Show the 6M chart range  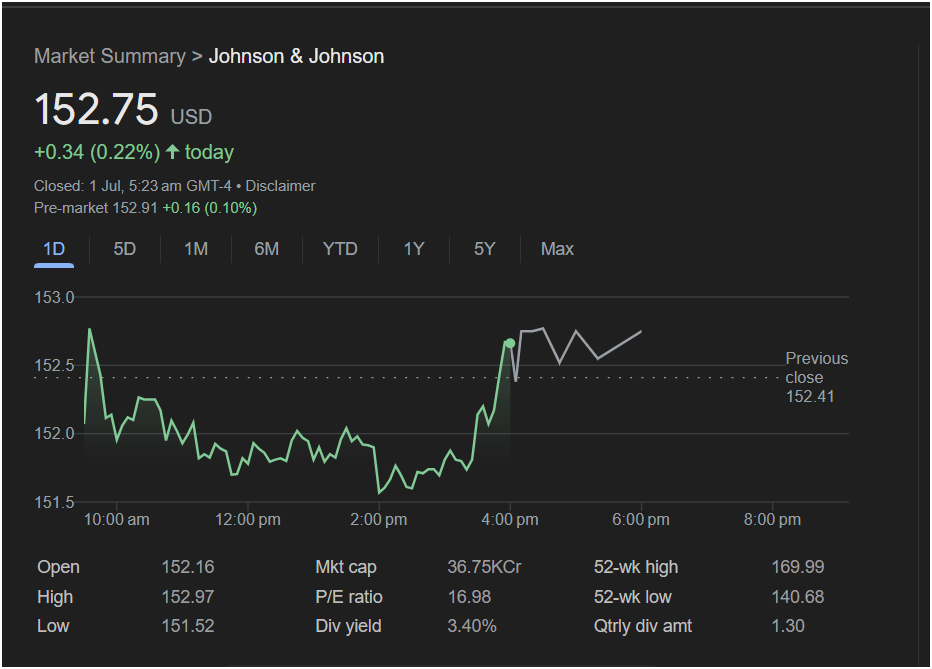(x=267, y=249)
